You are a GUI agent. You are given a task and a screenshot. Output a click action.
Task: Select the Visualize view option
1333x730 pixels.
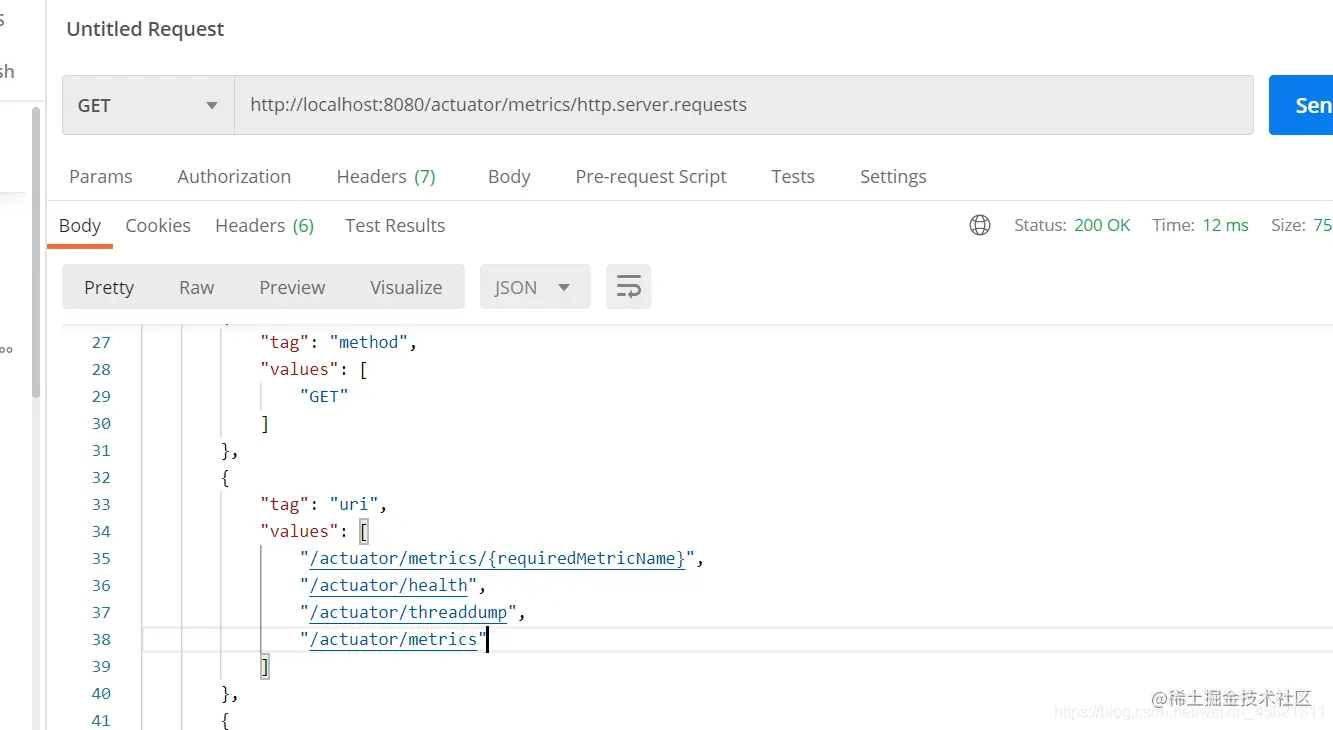point(406,287)
